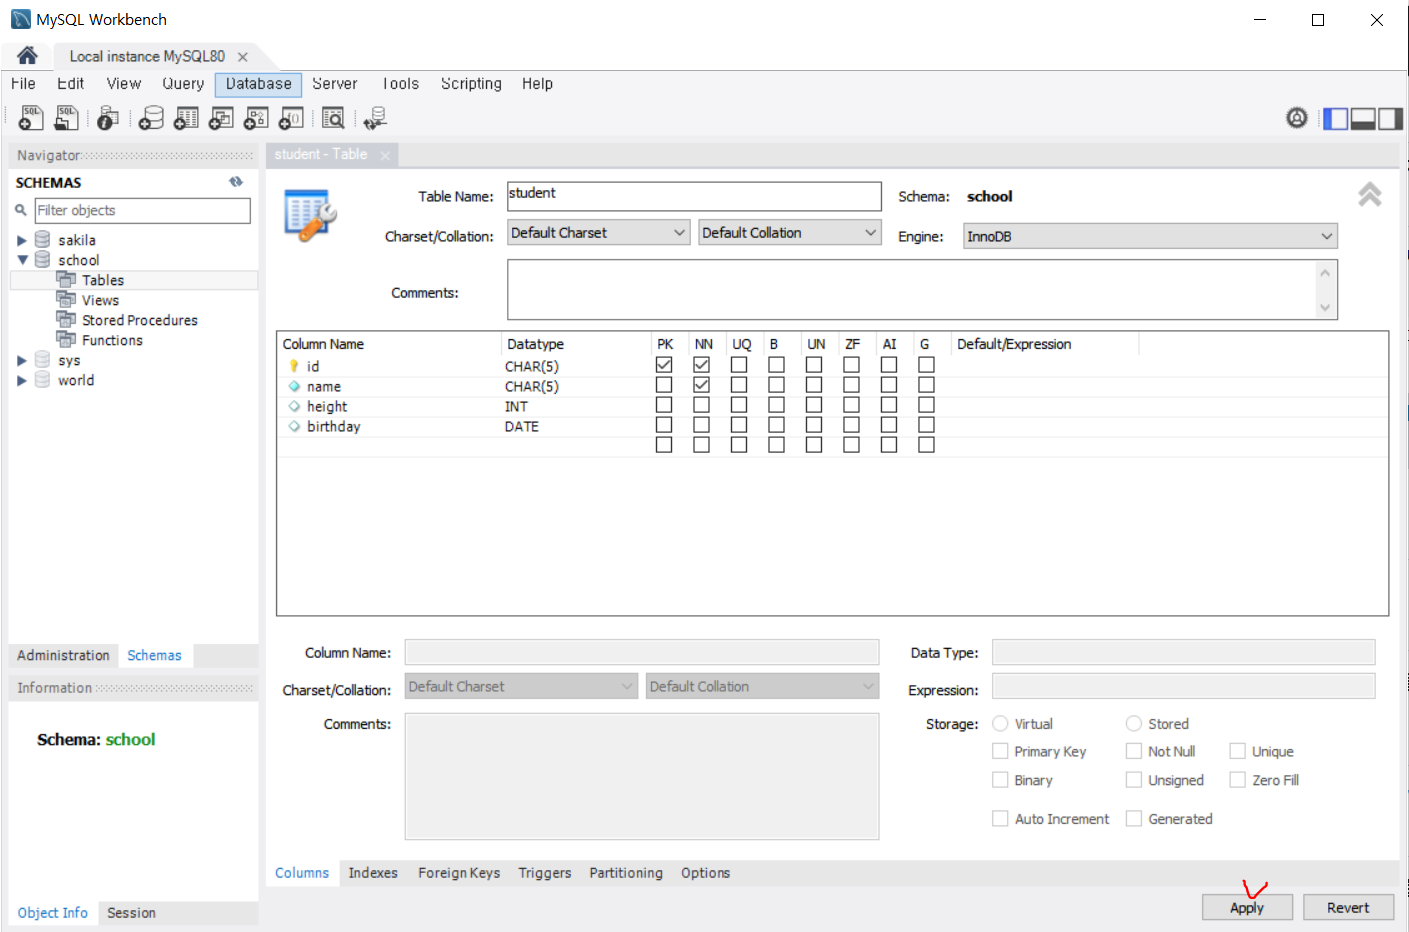1409x932 pixels.
Task: Toggle the right sidebar panel icon
Action: [1390, 119]
